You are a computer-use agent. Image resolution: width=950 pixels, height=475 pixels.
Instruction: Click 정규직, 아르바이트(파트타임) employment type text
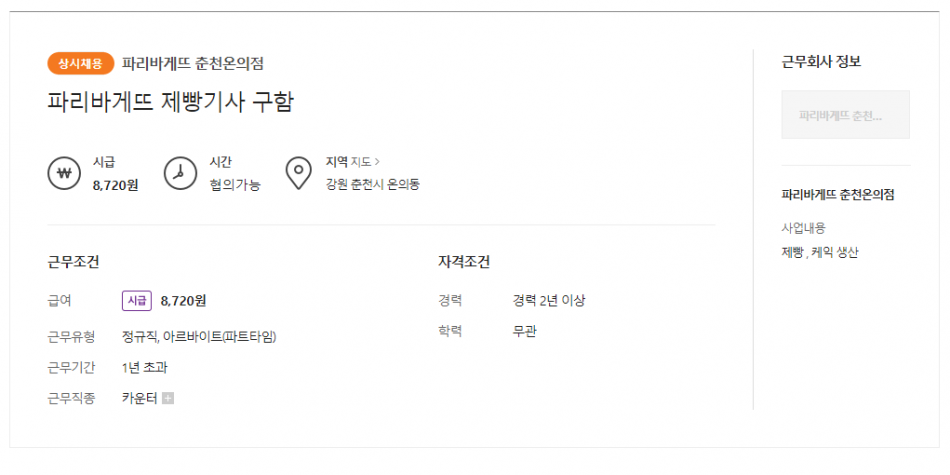tap(199, 336)
